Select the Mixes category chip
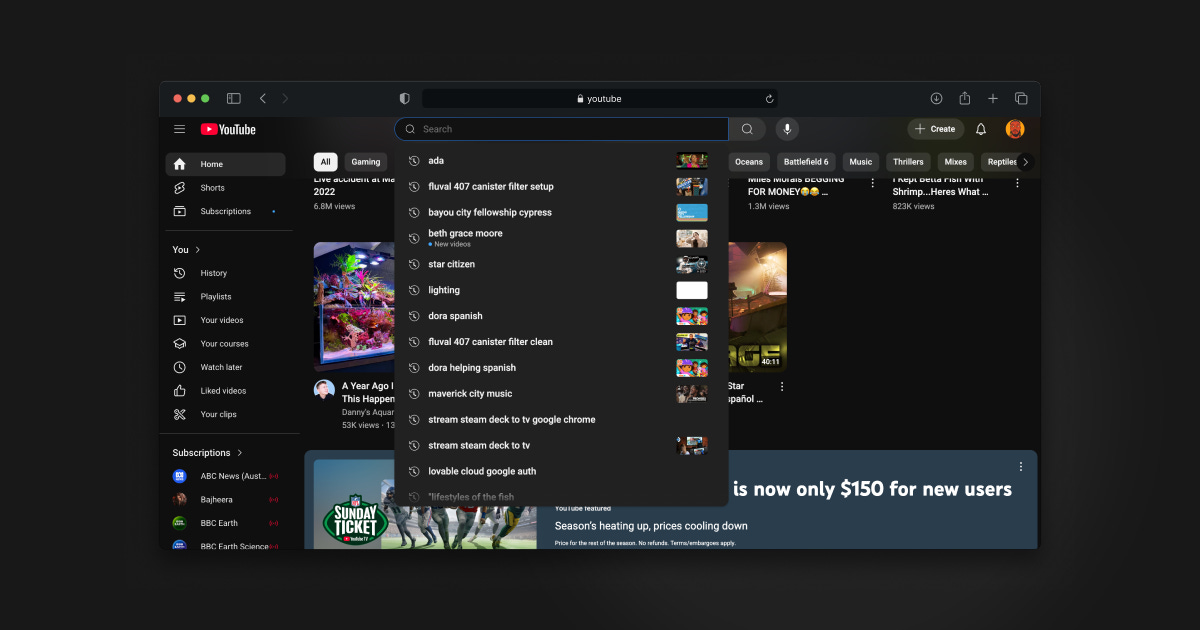The height and width of the screenshot is (630, 1200). pos(956,162)
